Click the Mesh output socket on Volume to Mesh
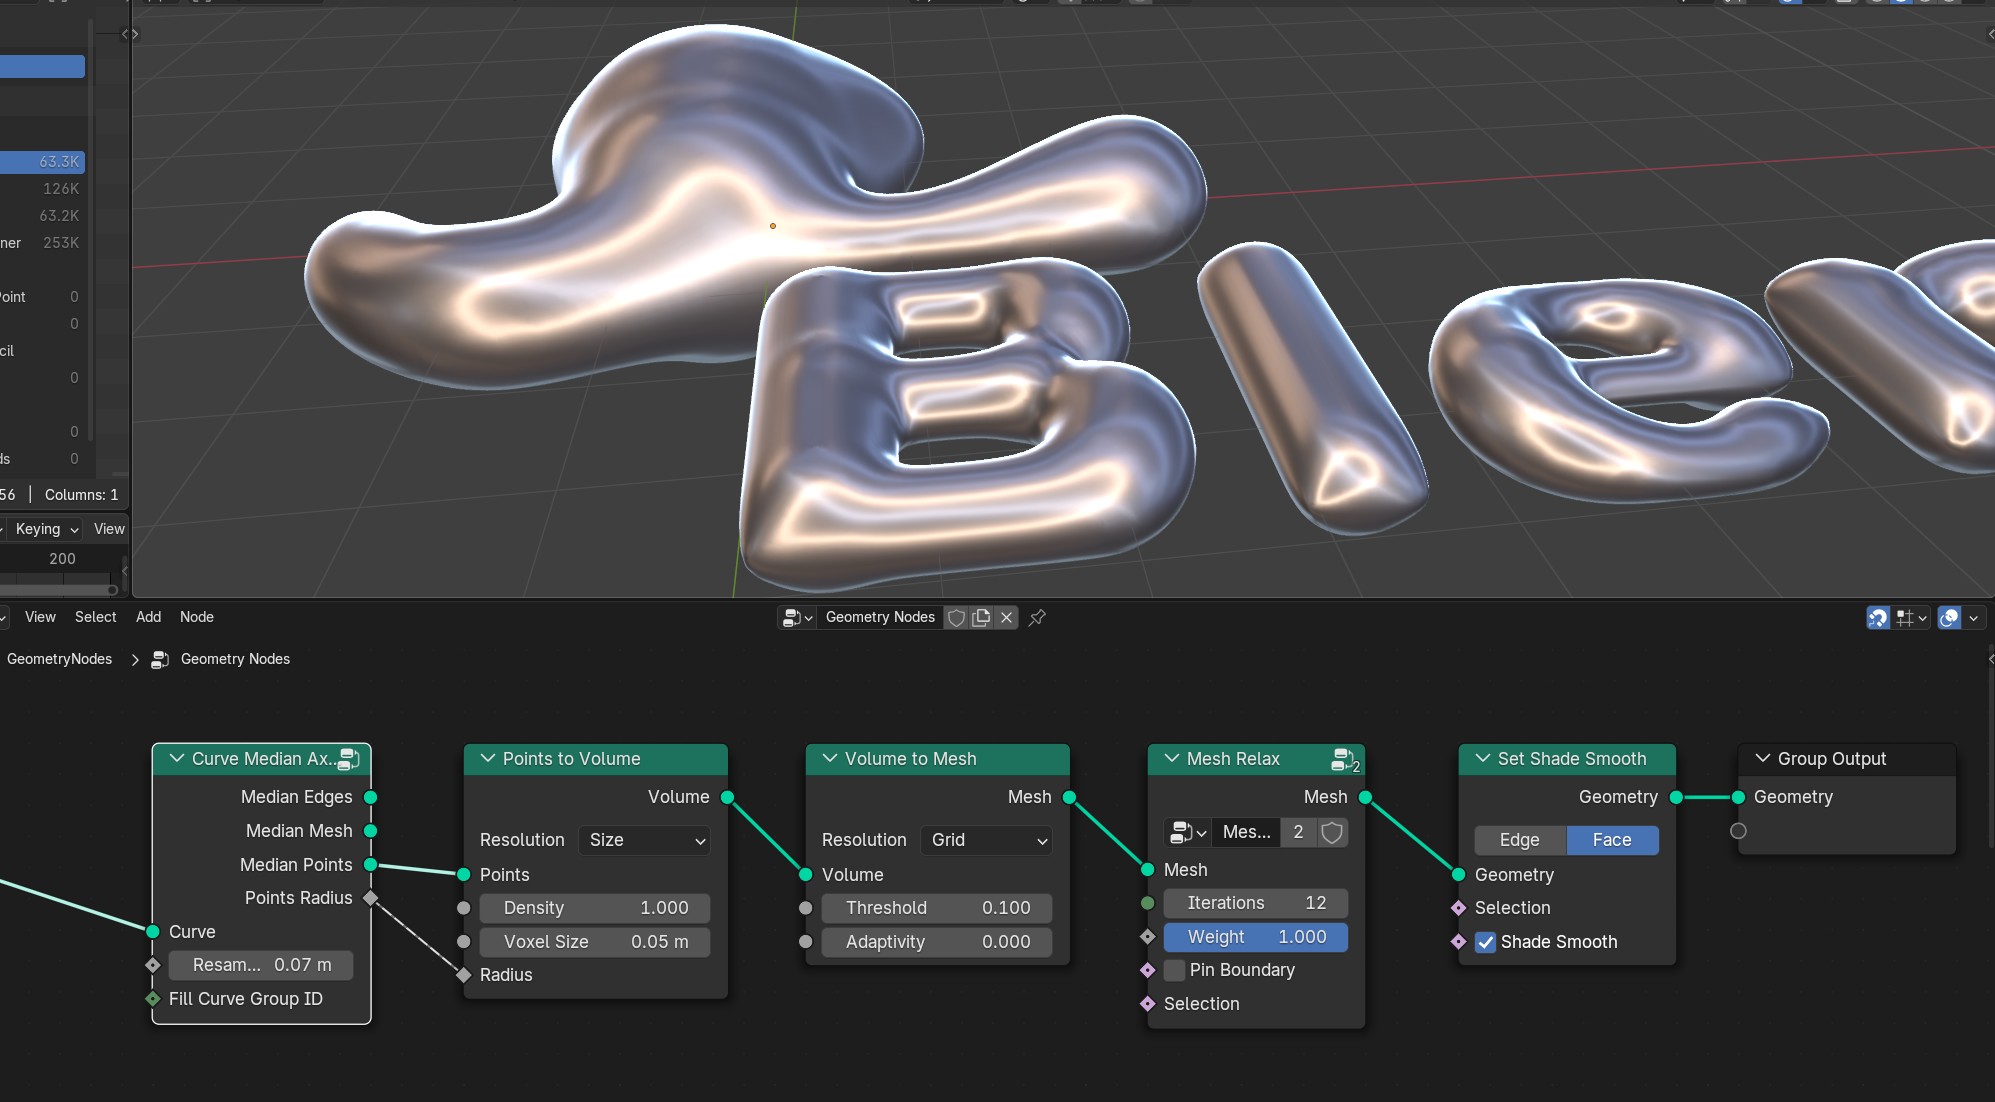Screen dimensions: 1995x1102 (x=1070, y=797)
